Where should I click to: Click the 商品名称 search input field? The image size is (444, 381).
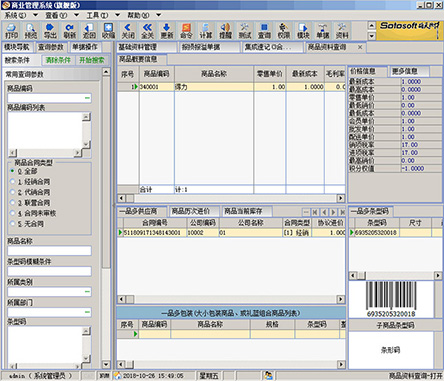click(x=49, y=251)
